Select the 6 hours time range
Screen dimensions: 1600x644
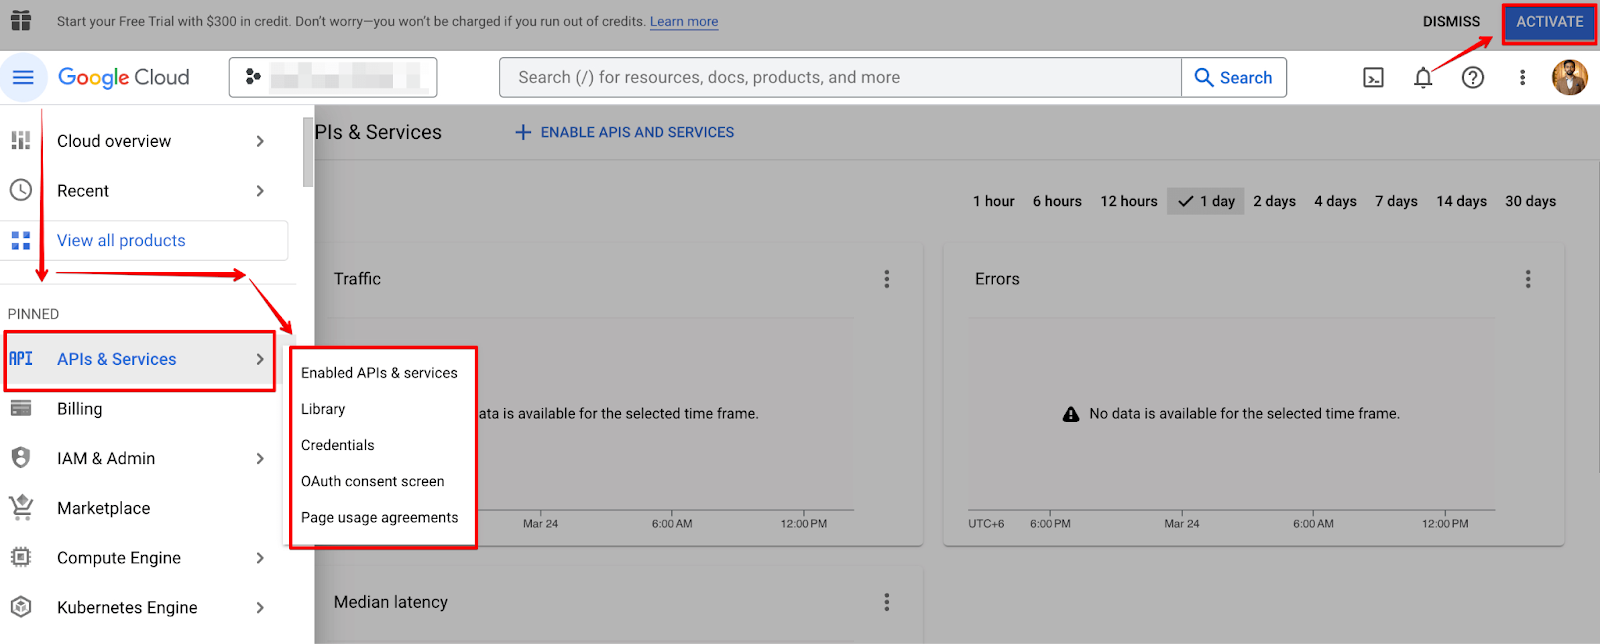1057,201
